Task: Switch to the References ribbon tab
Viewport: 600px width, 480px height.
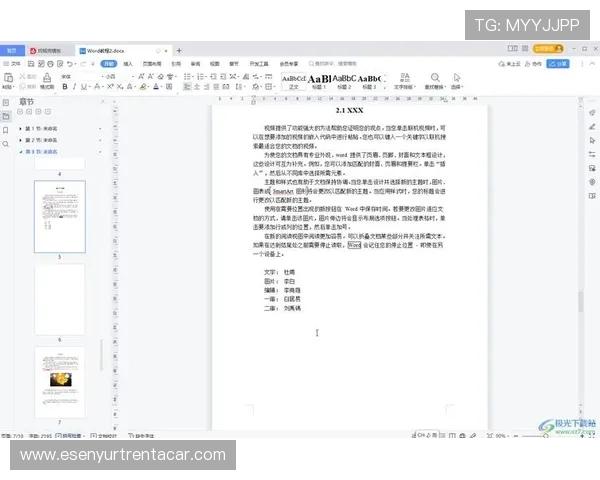Action: coord(176,64)
